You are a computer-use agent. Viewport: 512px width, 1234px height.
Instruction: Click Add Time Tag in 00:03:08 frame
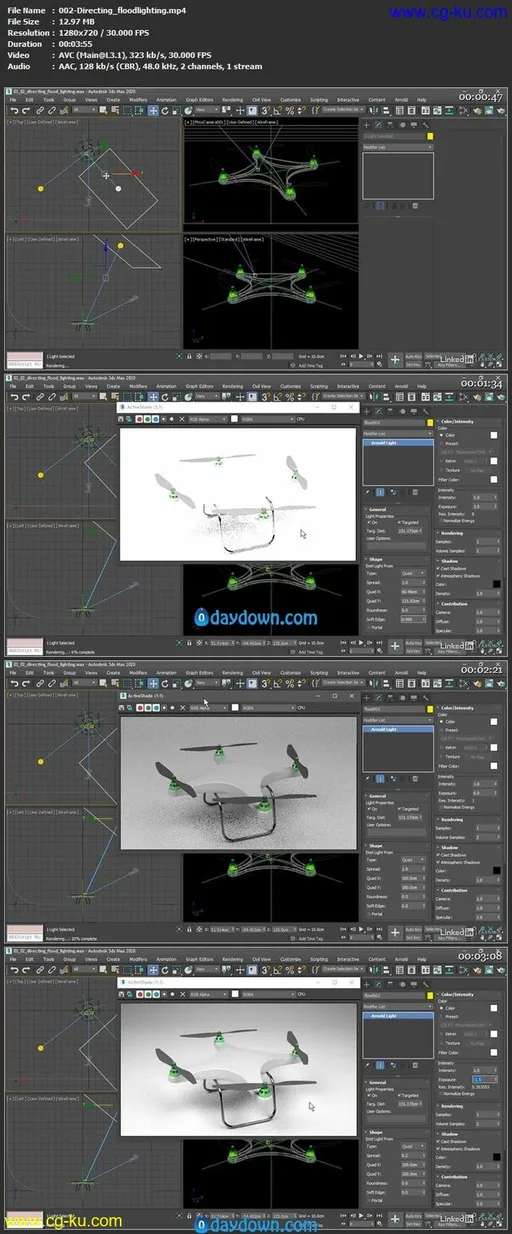coord(310,1224)
